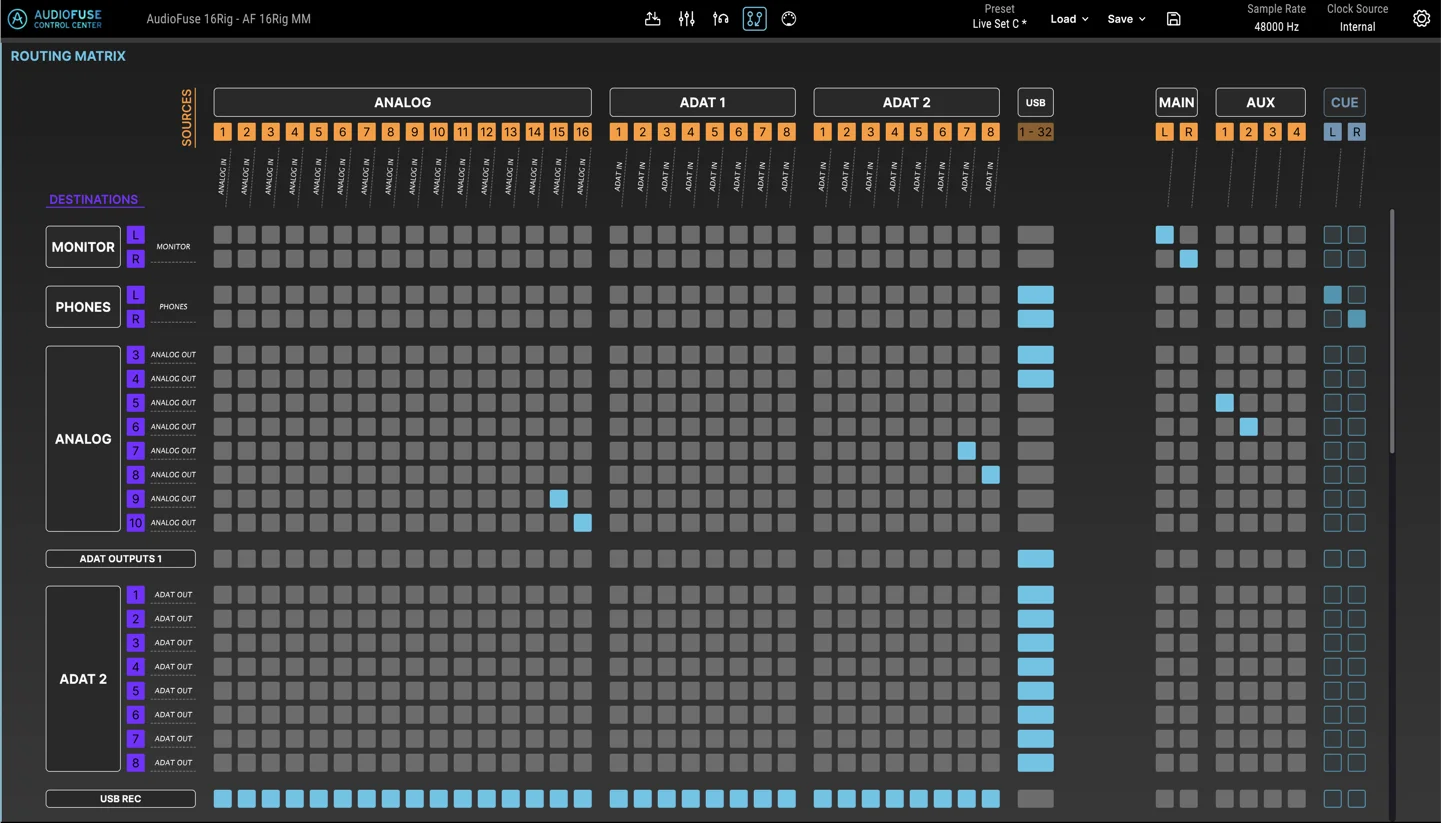Expand the Save preset dropdown

1125,19
